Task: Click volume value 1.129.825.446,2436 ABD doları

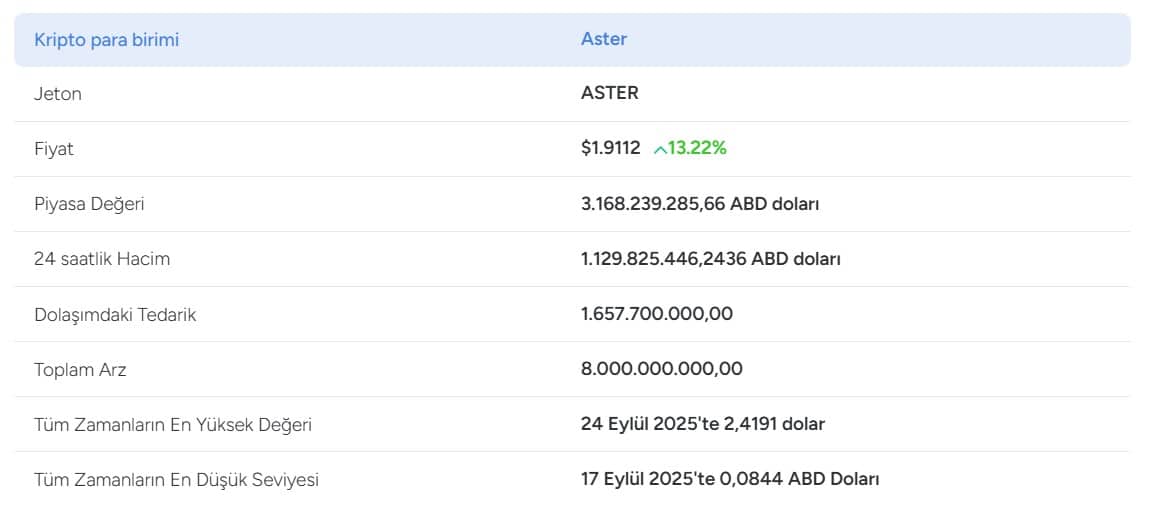Action: 711,259
